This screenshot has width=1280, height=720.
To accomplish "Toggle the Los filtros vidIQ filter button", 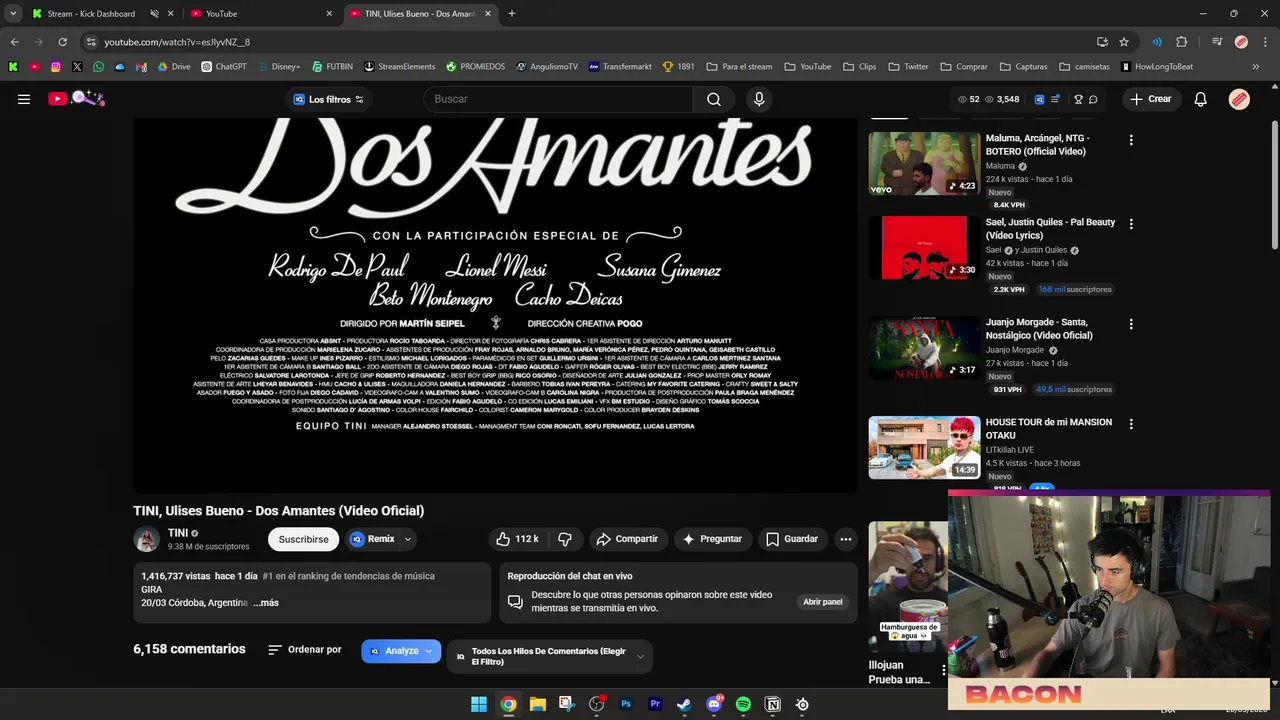I will [328, 99].
